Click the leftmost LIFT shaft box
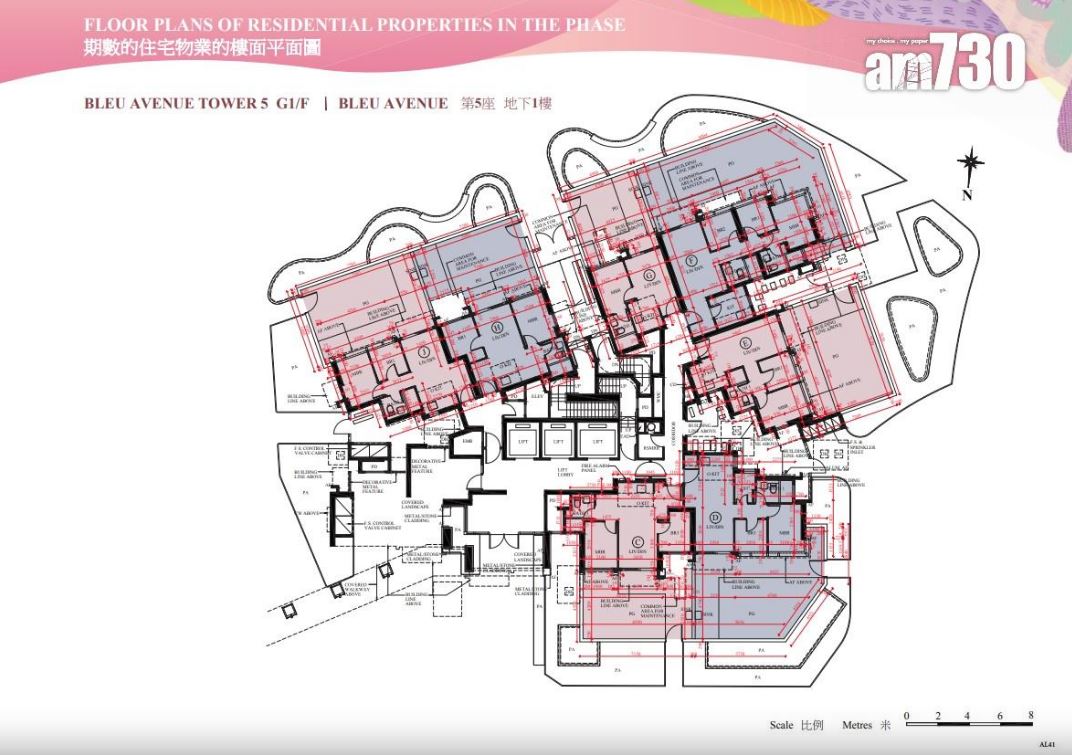Viewport: 1072px width, 755px height. point(520,440)
